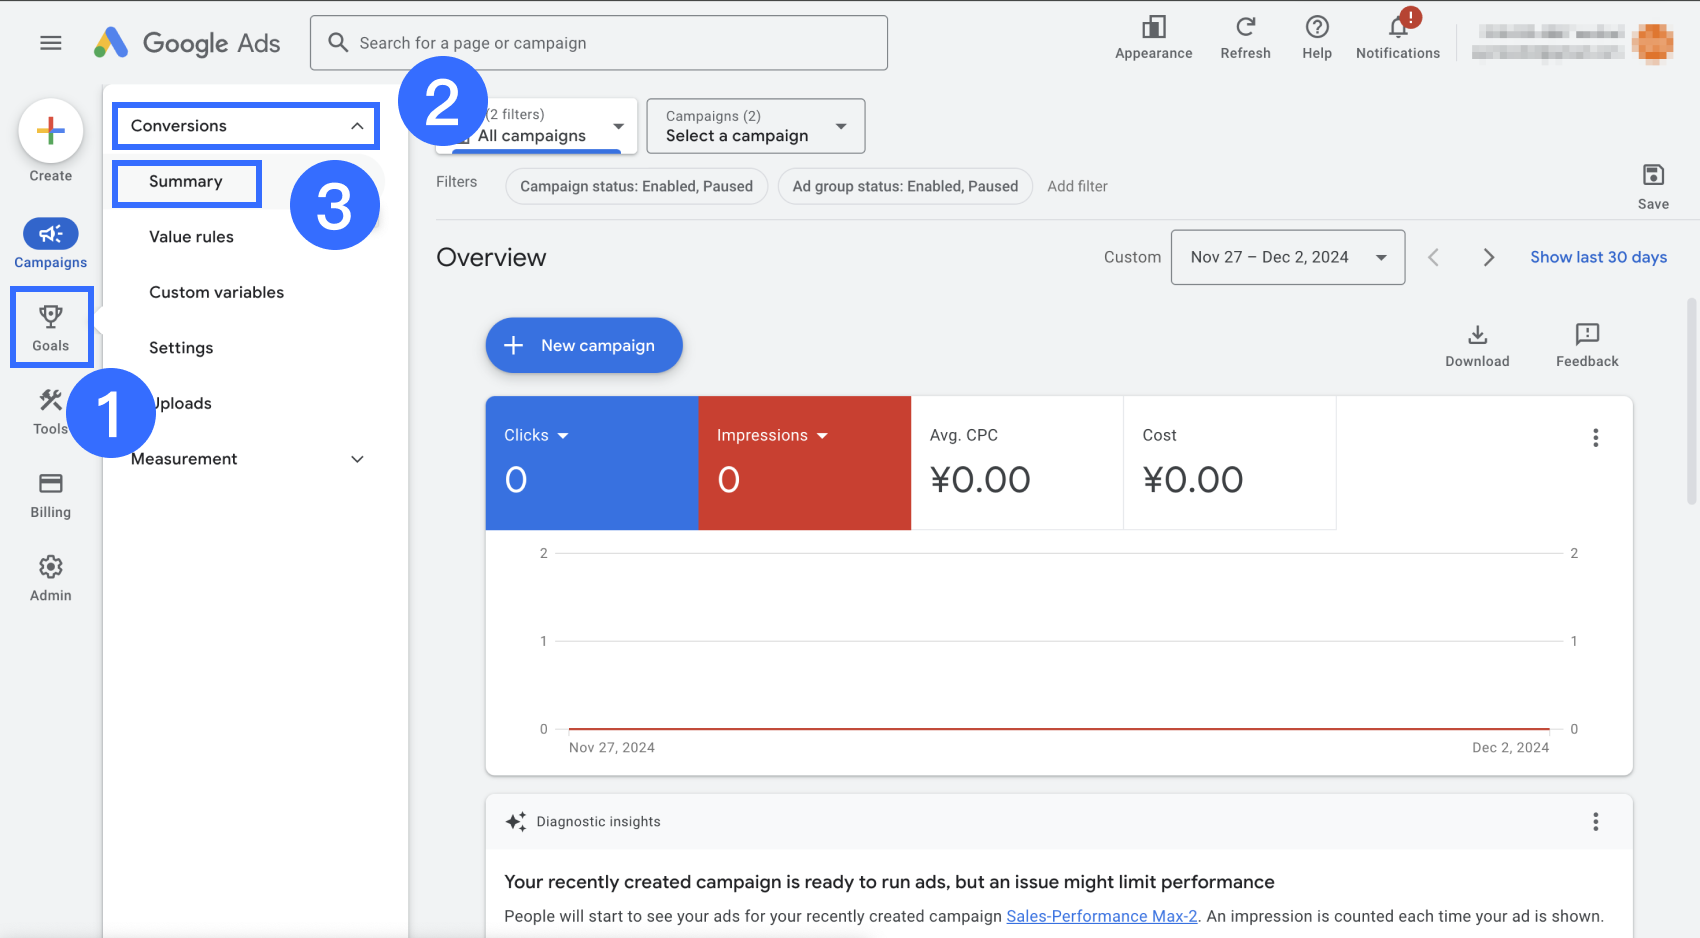
Task: Expand the Measurement section
Action: point(357,459)
